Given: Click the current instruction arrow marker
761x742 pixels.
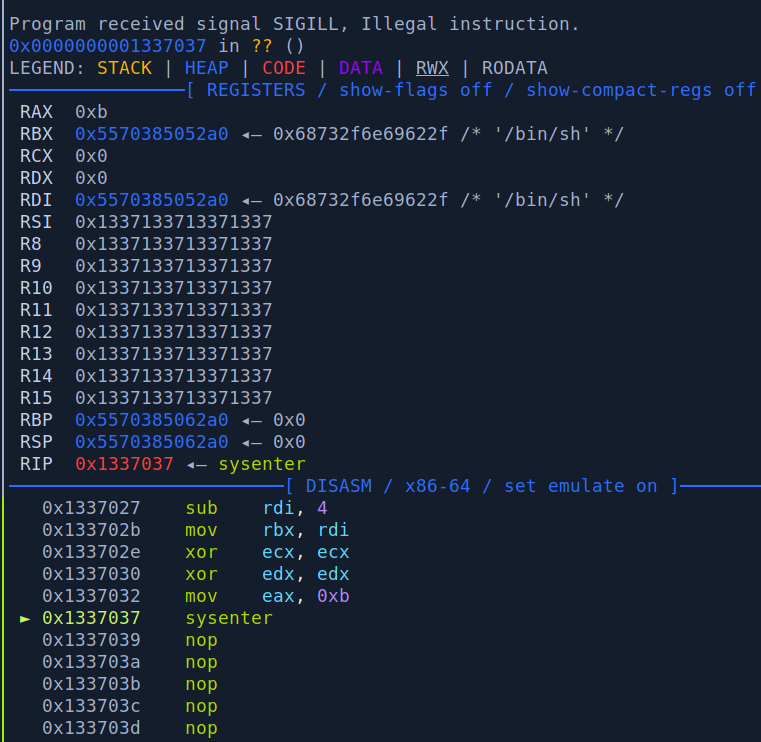Looking at the screenshot, I should point(26,618).
